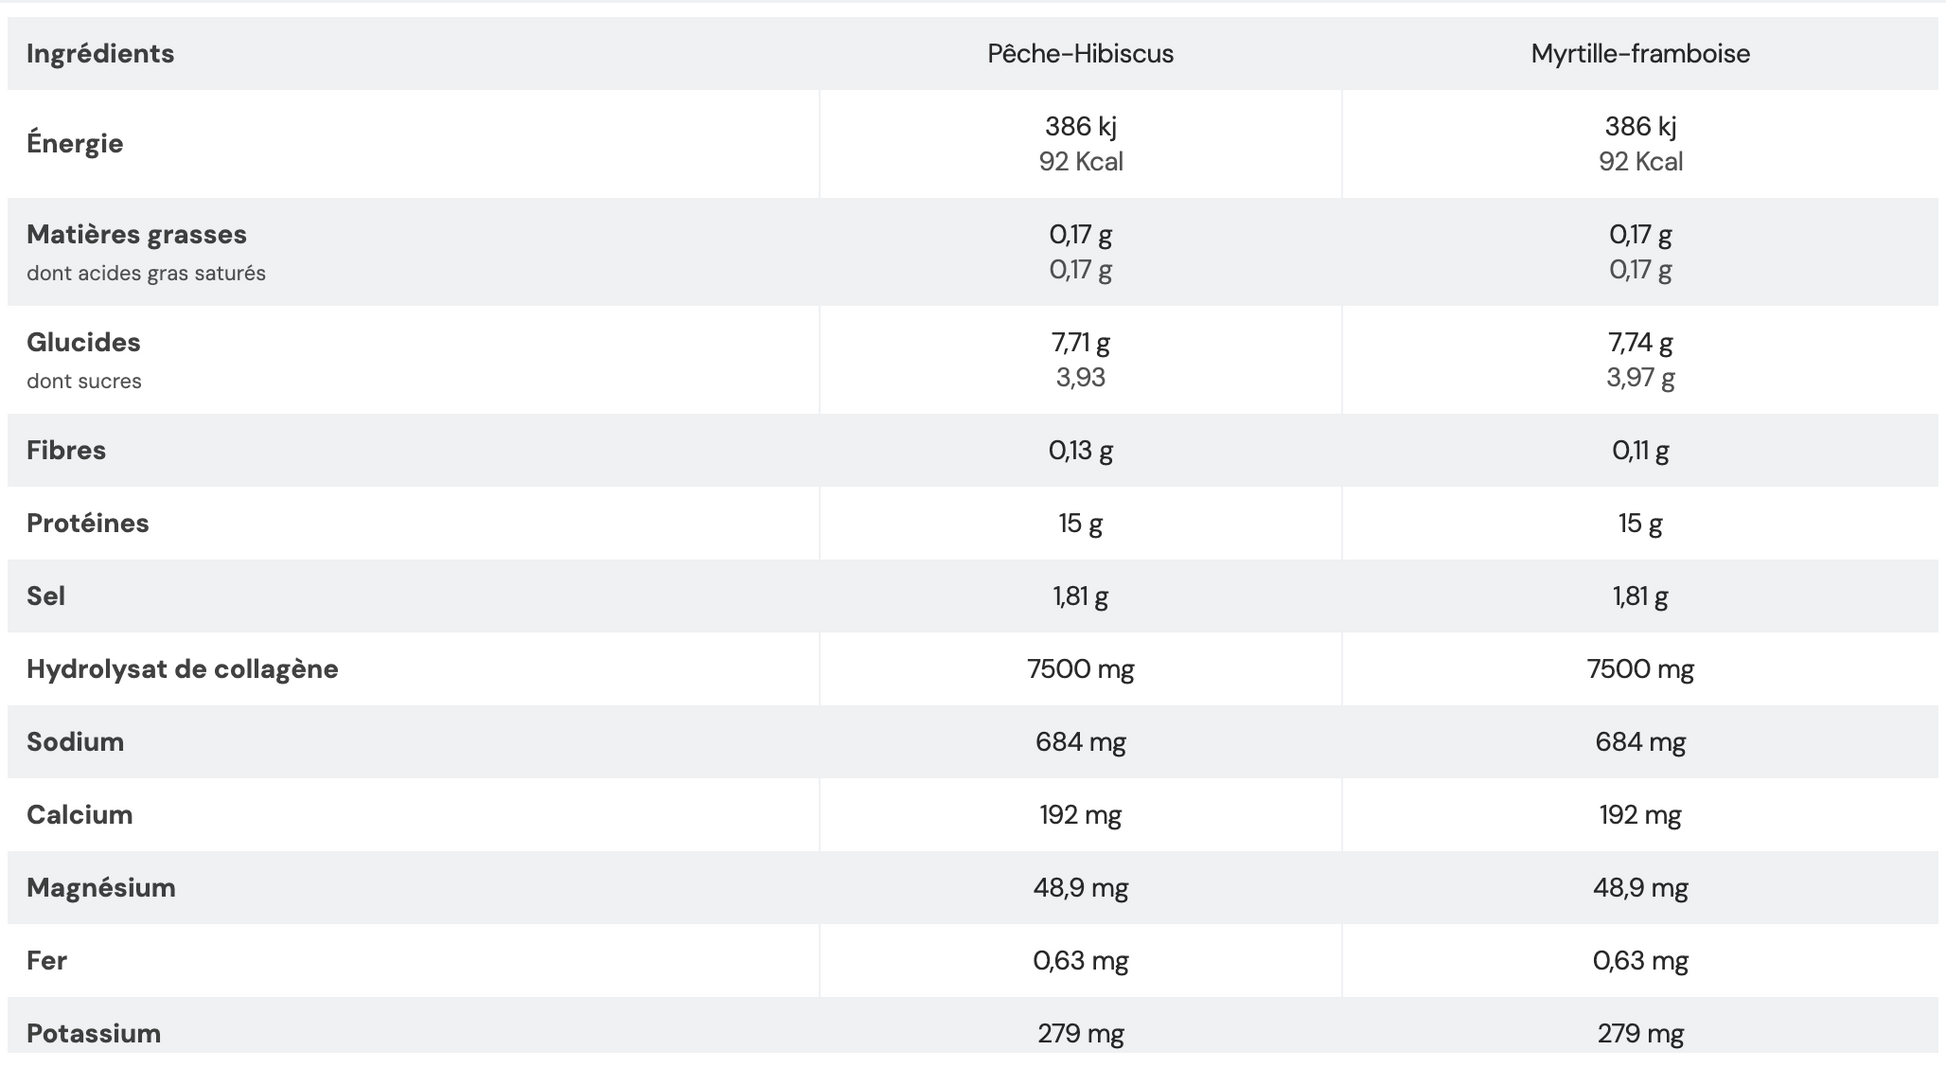Click the Ingrédients column header
This screenshot has width=1946, height=1068.
100,54
